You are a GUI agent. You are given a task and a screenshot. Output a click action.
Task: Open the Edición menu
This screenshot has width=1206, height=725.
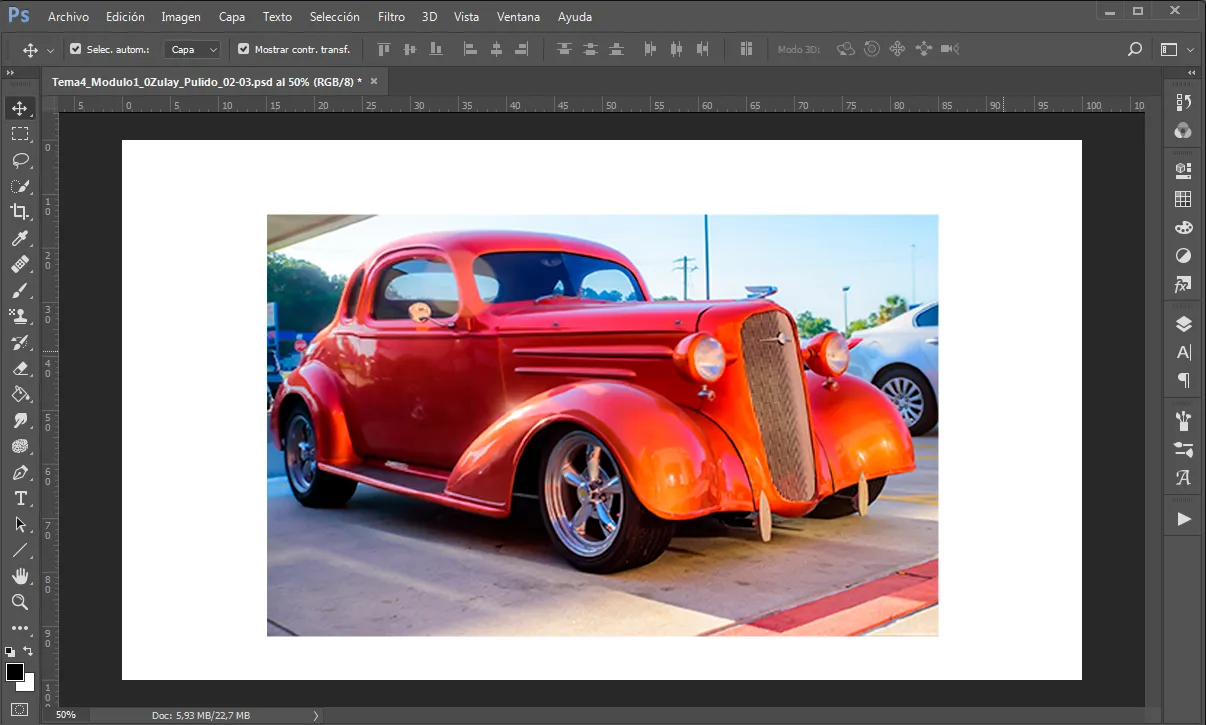click(125, 17)
